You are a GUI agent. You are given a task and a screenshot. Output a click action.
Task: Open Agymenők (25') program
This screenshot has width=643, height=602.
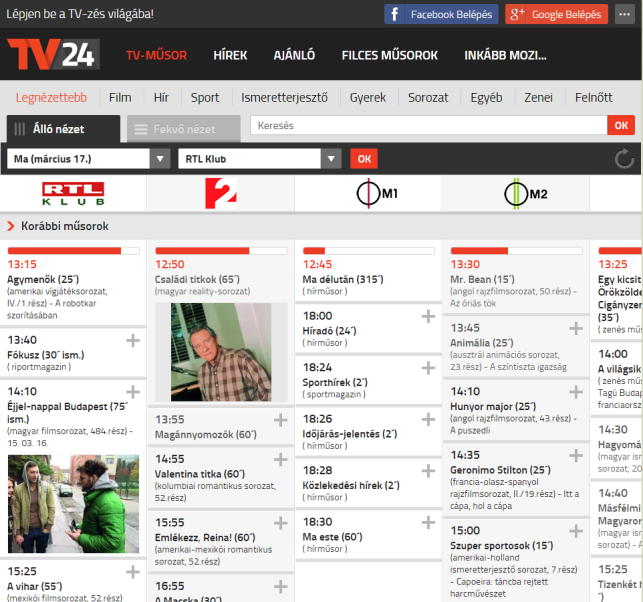[x=43, y=280]
